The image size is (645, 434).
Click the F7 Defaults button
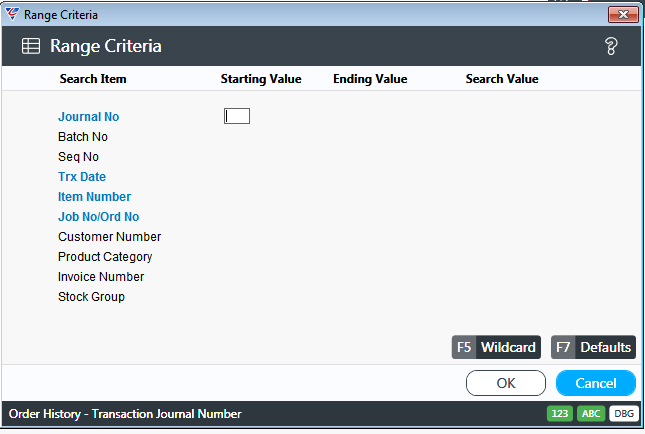click(x=593, y=347)
